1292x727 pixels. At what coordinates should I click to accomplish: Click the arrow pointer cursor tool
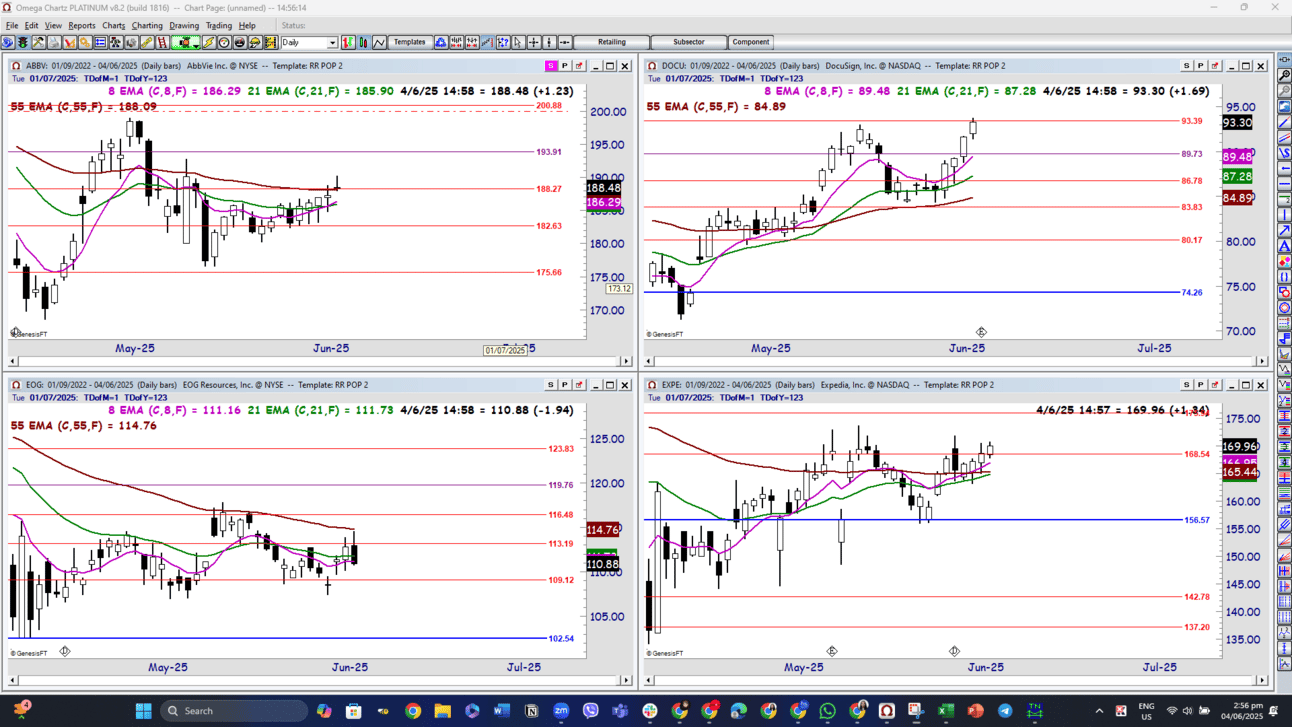coord(518,42)
